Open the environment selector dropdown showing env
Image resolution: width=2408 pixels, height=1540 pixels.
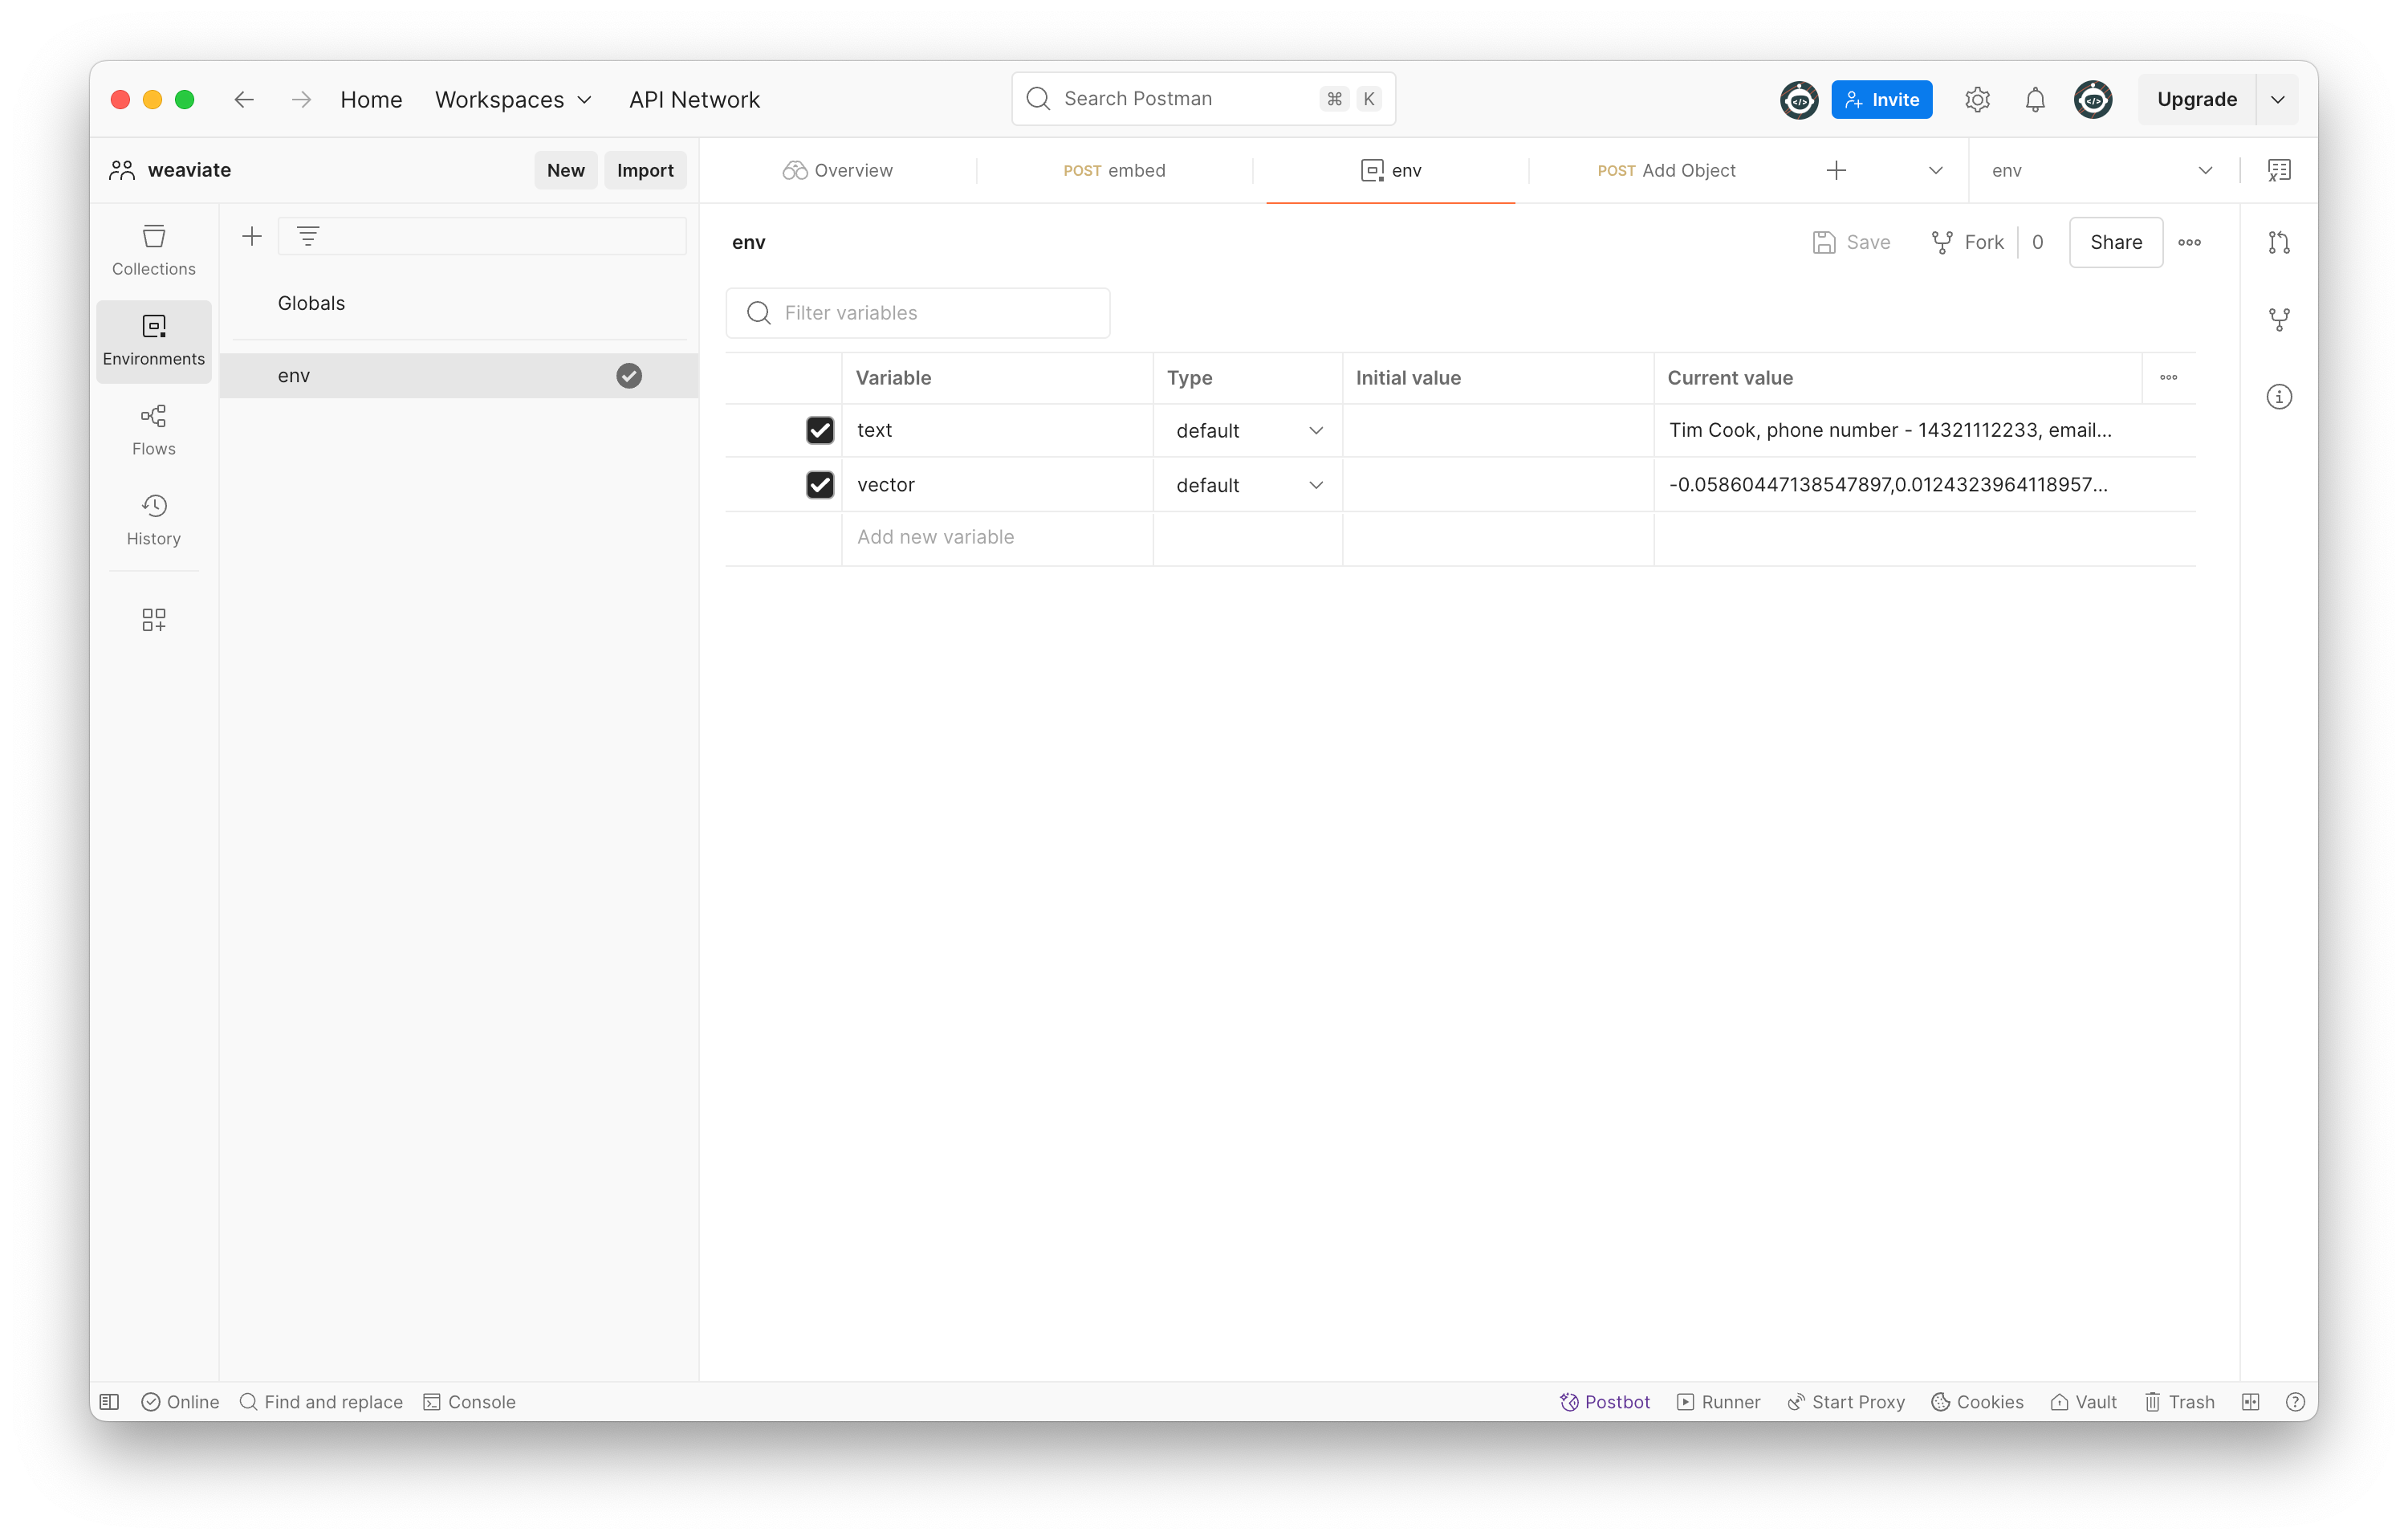click(2102, 170)
